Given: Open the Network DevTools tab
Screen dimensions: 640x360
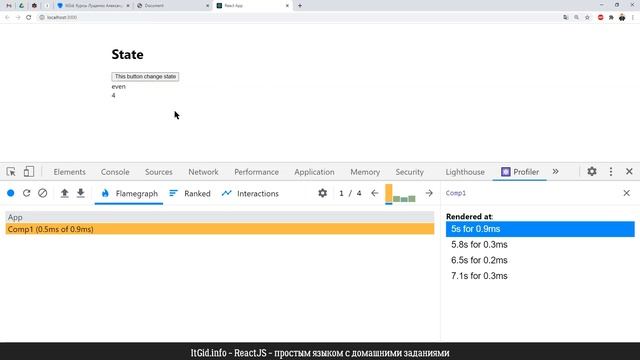Looking at the screenshot, I should (x=203, y=172).
